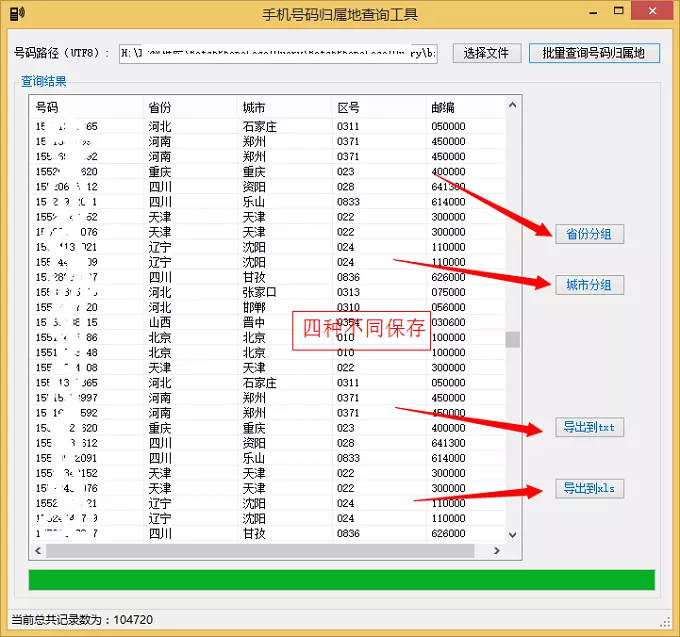Select the 晋中 city cell
This screenshot has width=680, height=637.
pyautogui.click(x=254, y=323)
